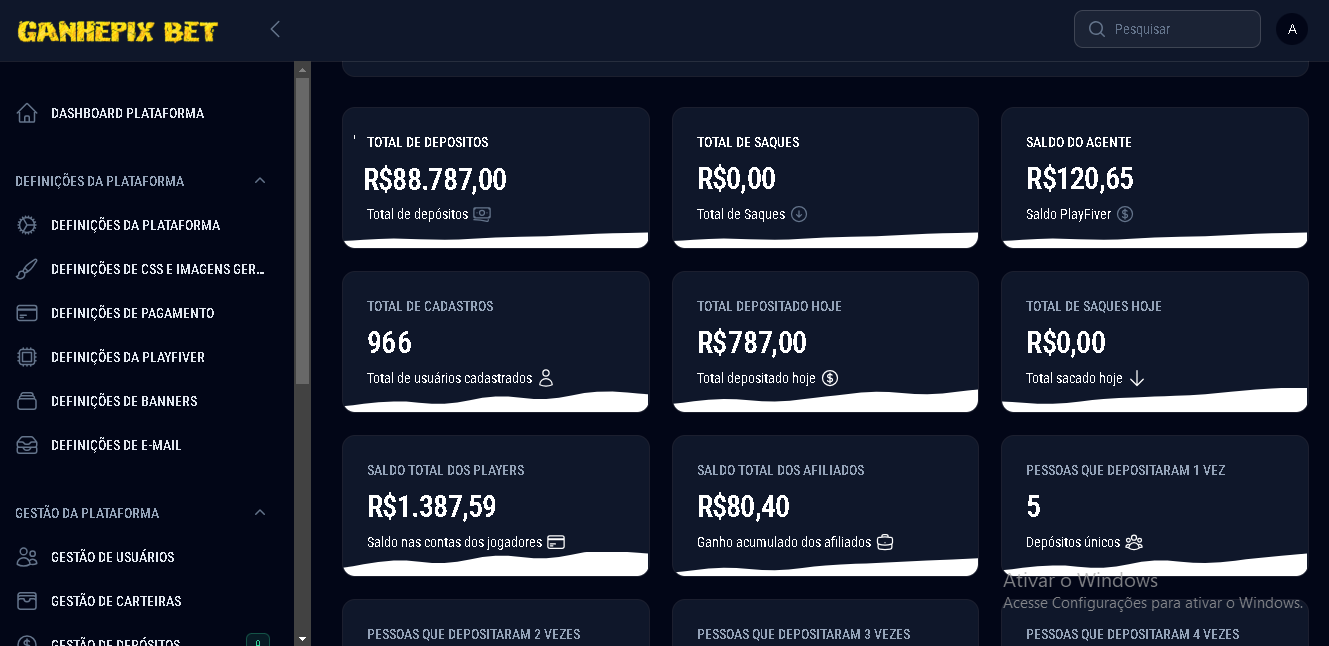Screen dimensions: 1329x646
Task: Collapse the Definições da Plataforma section
Action: click(x=260, y=181)
